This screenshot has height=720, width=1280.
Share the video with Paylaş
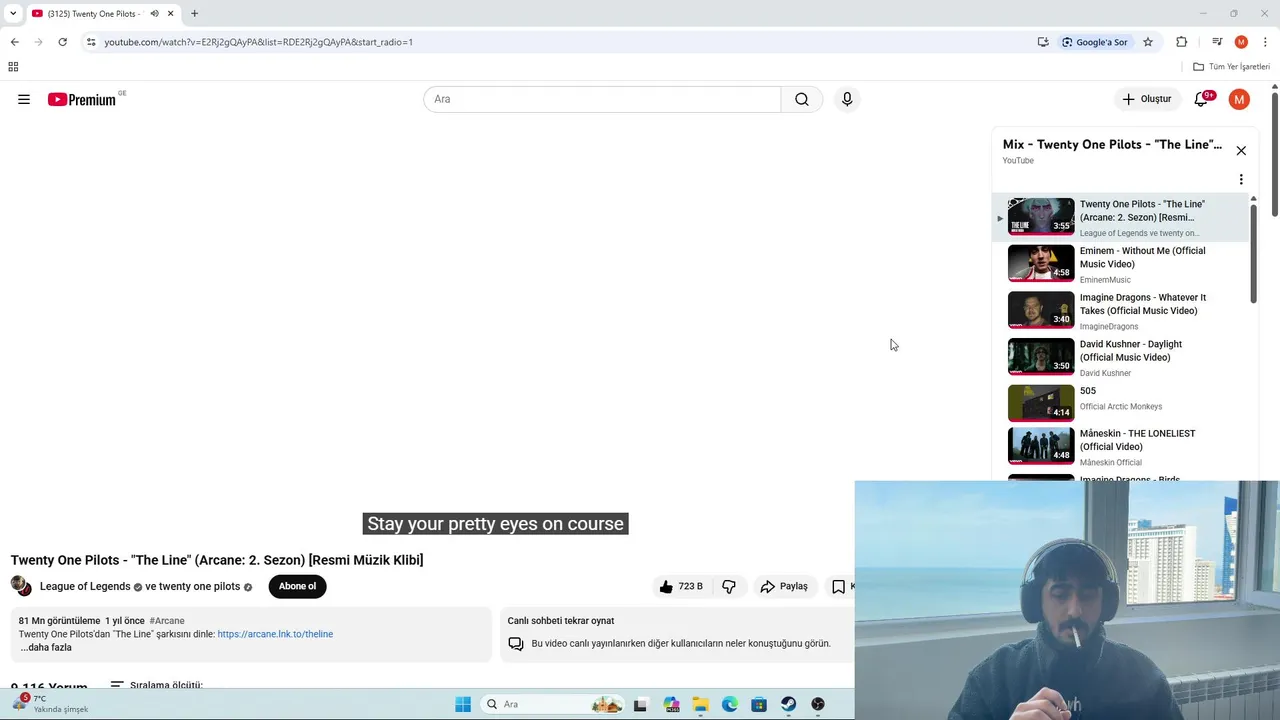pos(784,587)
